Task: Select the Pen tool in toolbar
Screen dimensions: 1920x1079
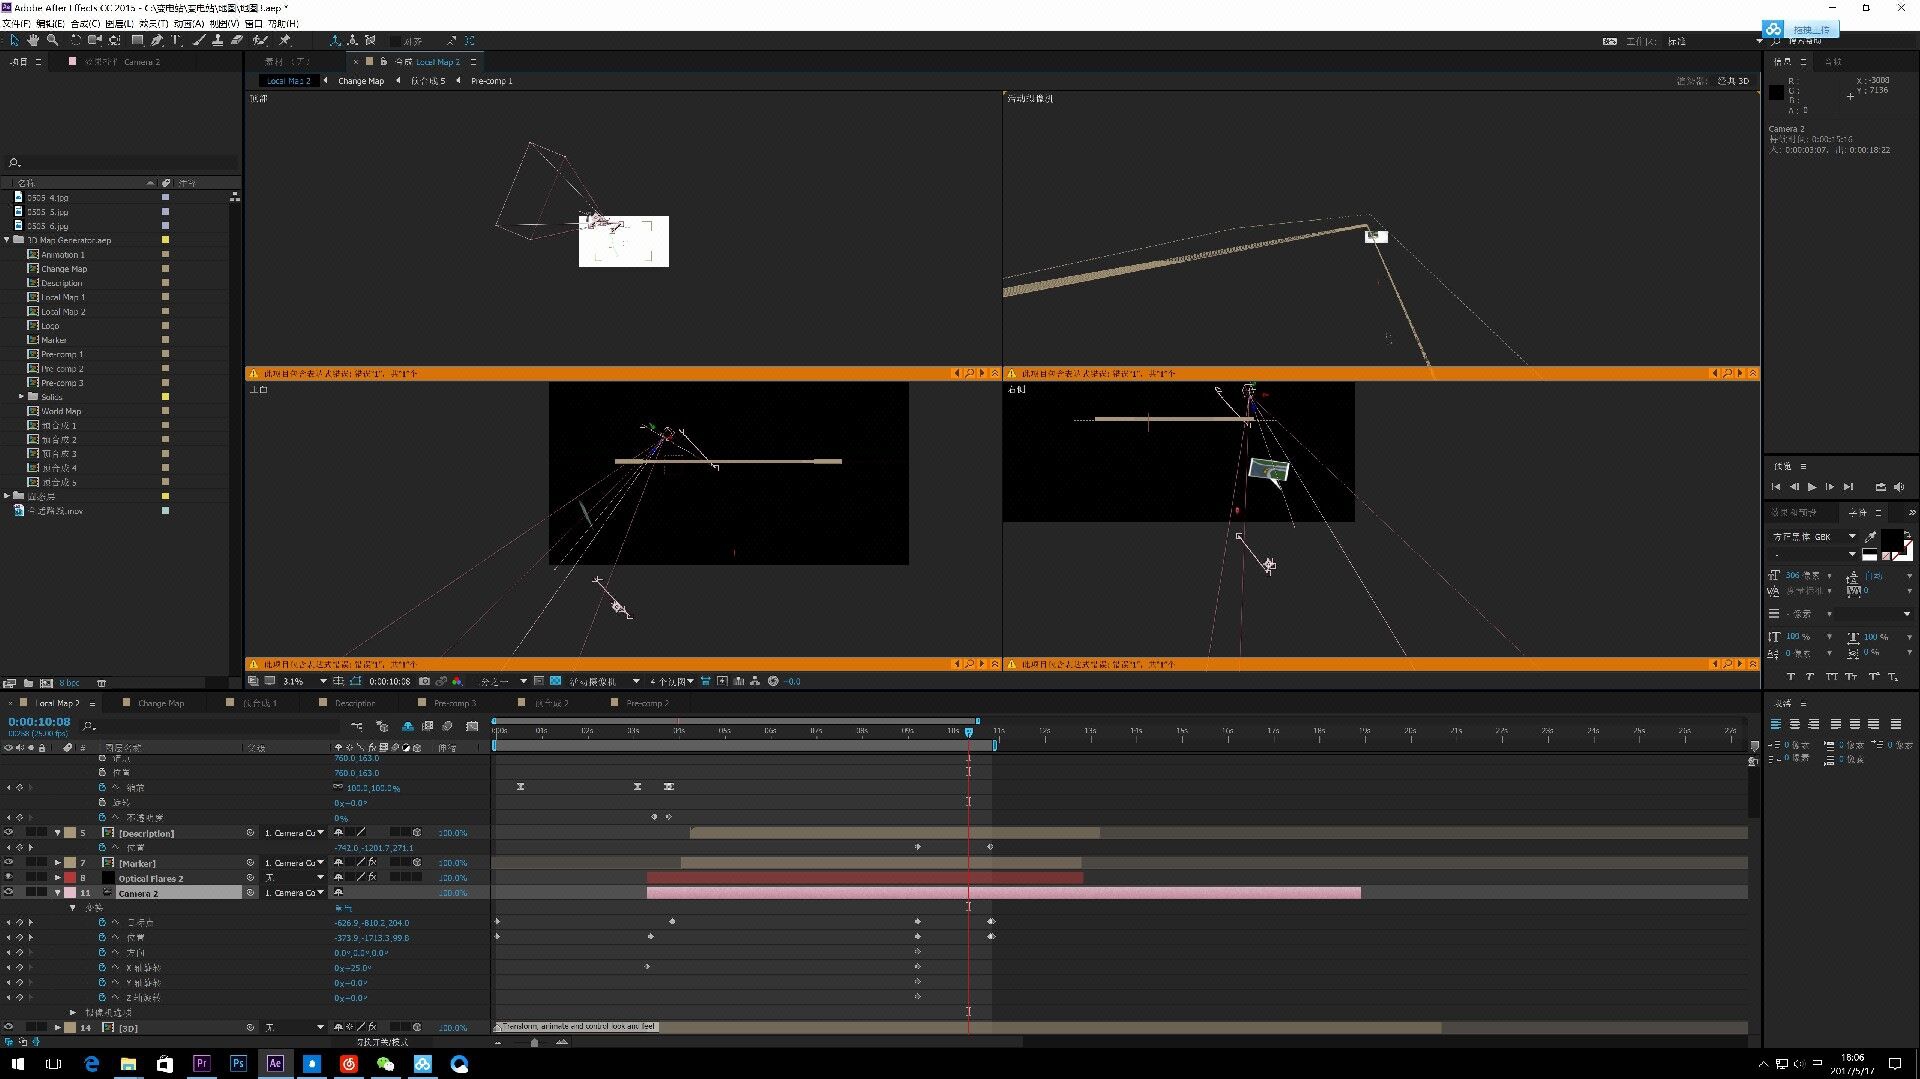Action: click(x=157, y=40)
